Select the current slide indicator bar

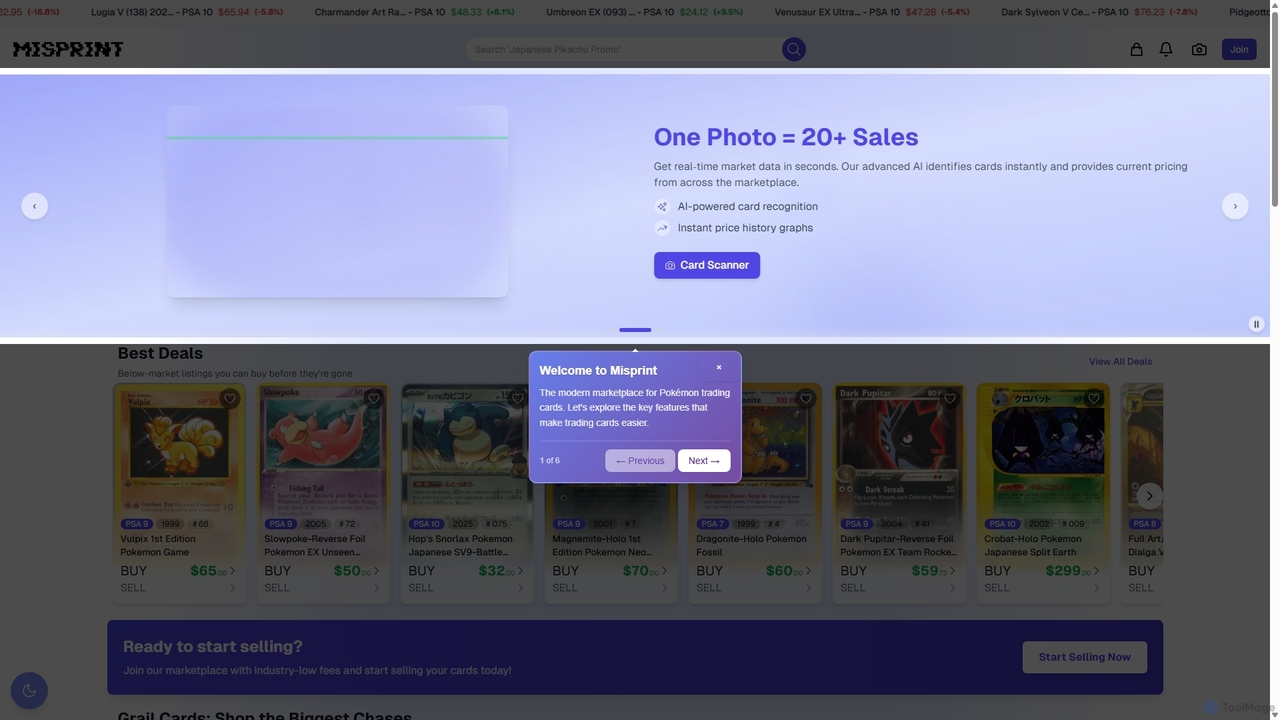[635, 329]
